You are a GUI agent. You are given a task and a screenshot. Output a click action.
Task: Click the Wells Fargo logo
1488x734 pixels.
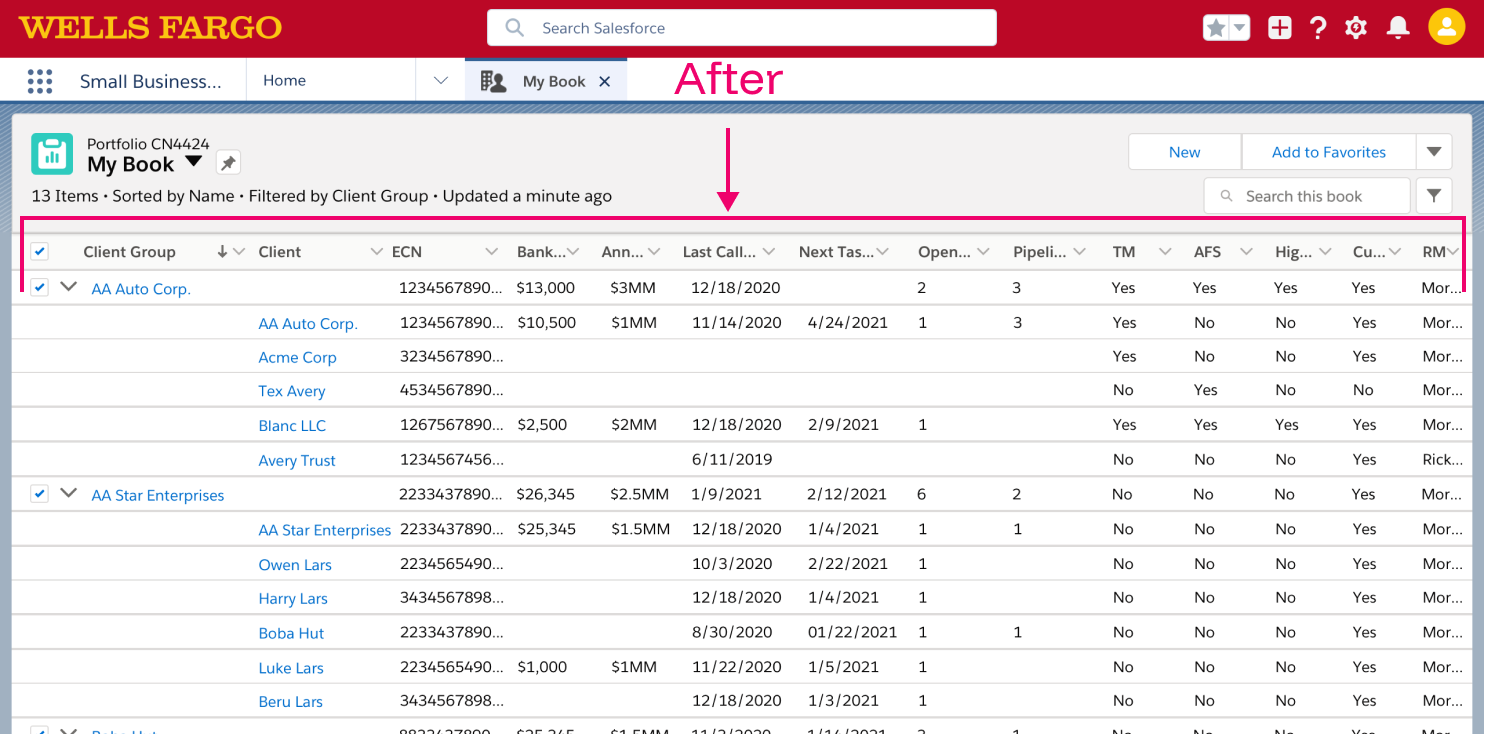tap(150, 27)
